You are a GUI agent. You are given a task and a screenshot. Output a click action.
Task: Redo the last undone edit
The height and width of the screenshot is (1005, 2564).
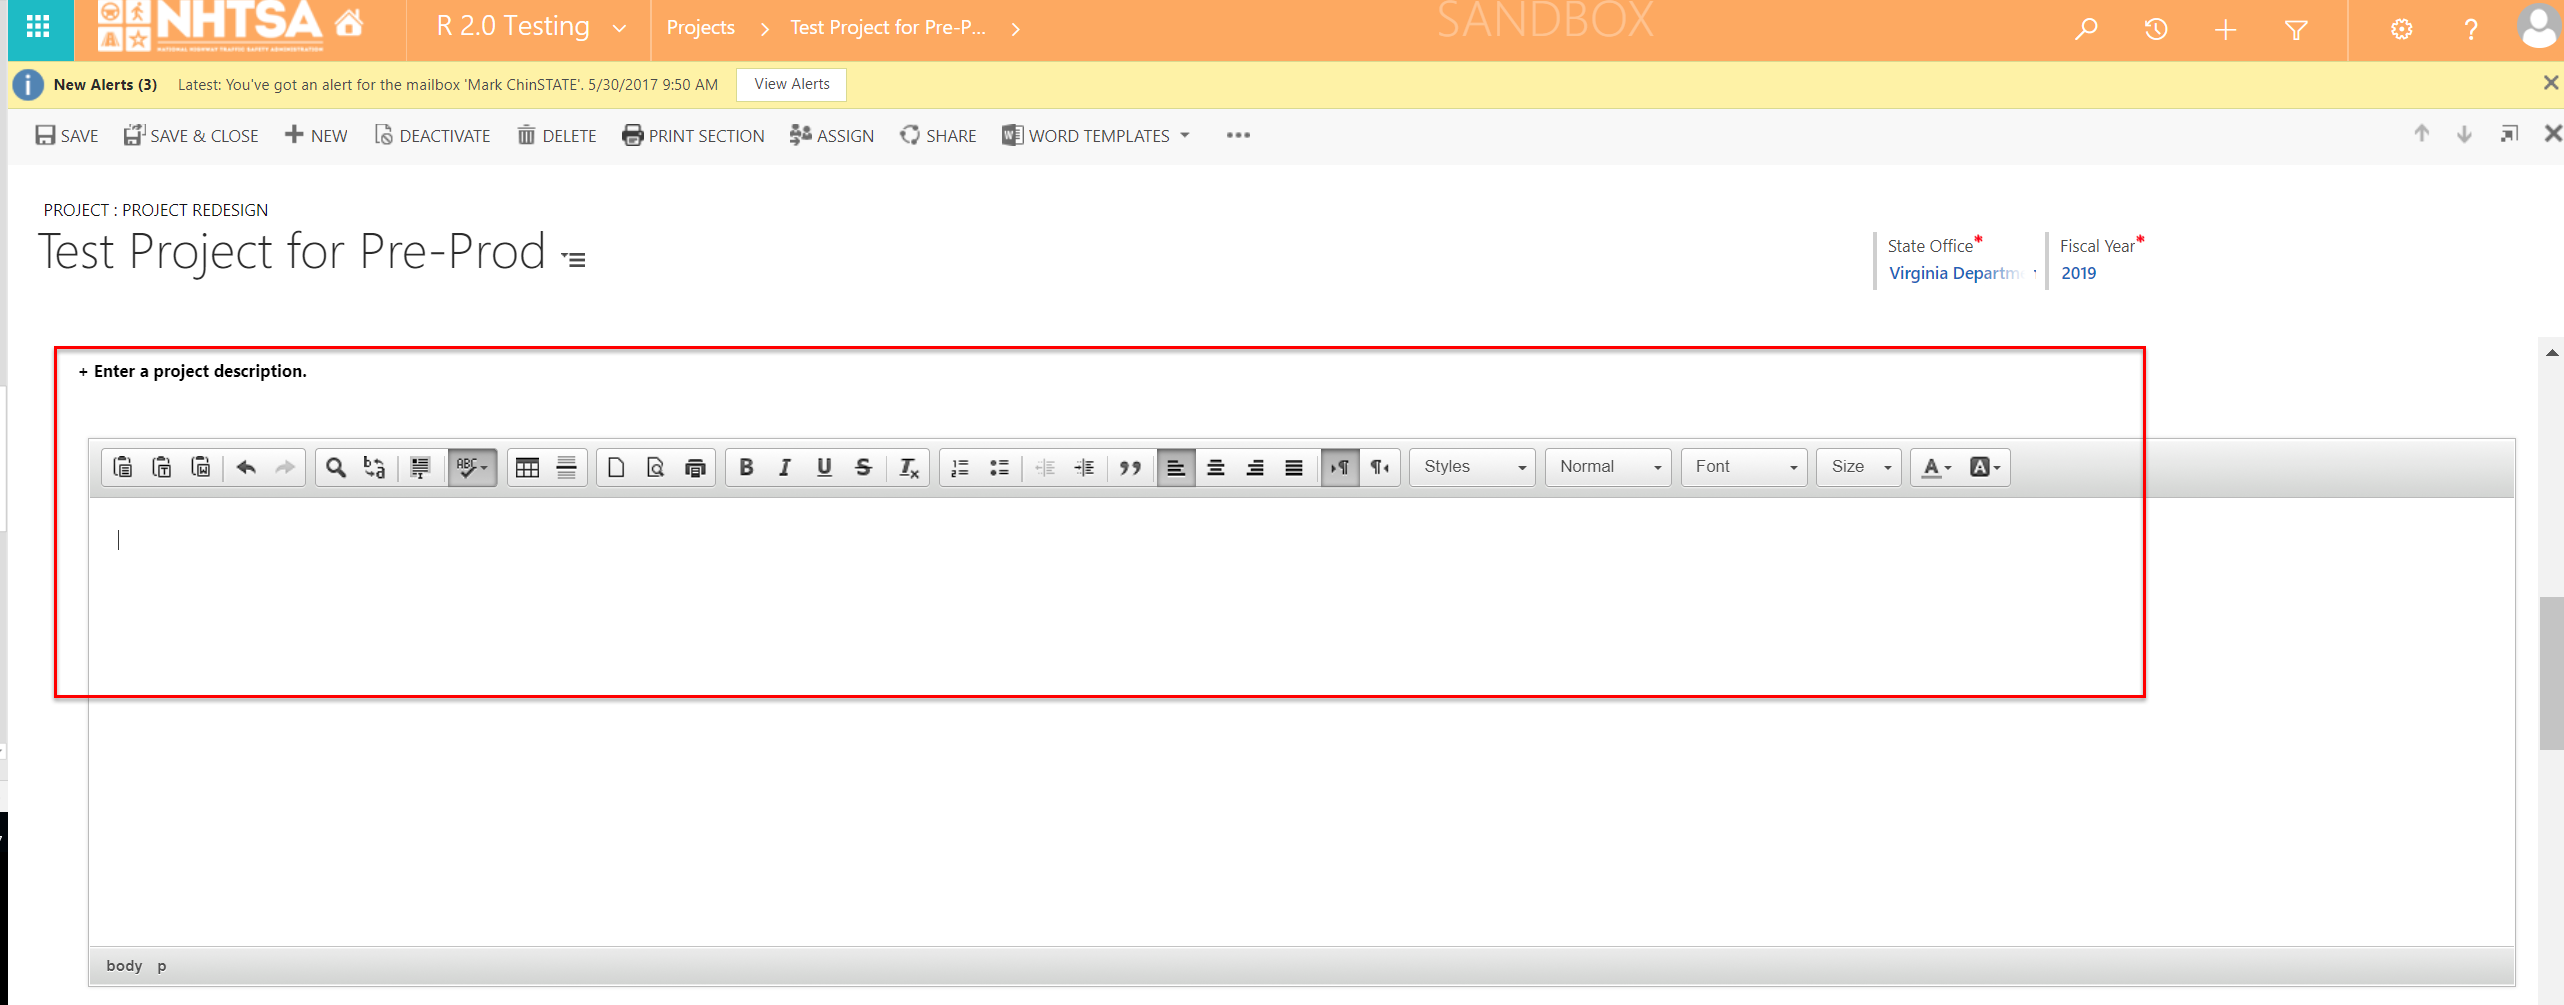coord(285,467)
